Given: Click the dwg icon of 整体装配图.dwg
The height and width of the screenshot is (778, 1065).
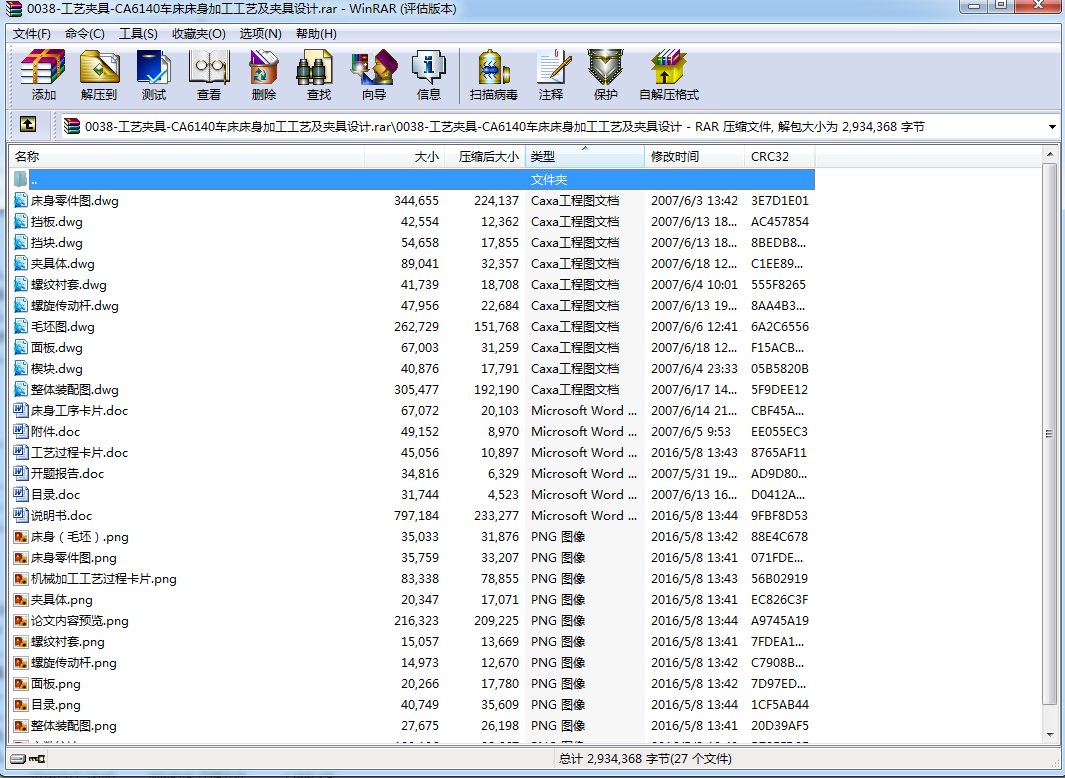Looking at the screenshot, I should click(21, 389).
